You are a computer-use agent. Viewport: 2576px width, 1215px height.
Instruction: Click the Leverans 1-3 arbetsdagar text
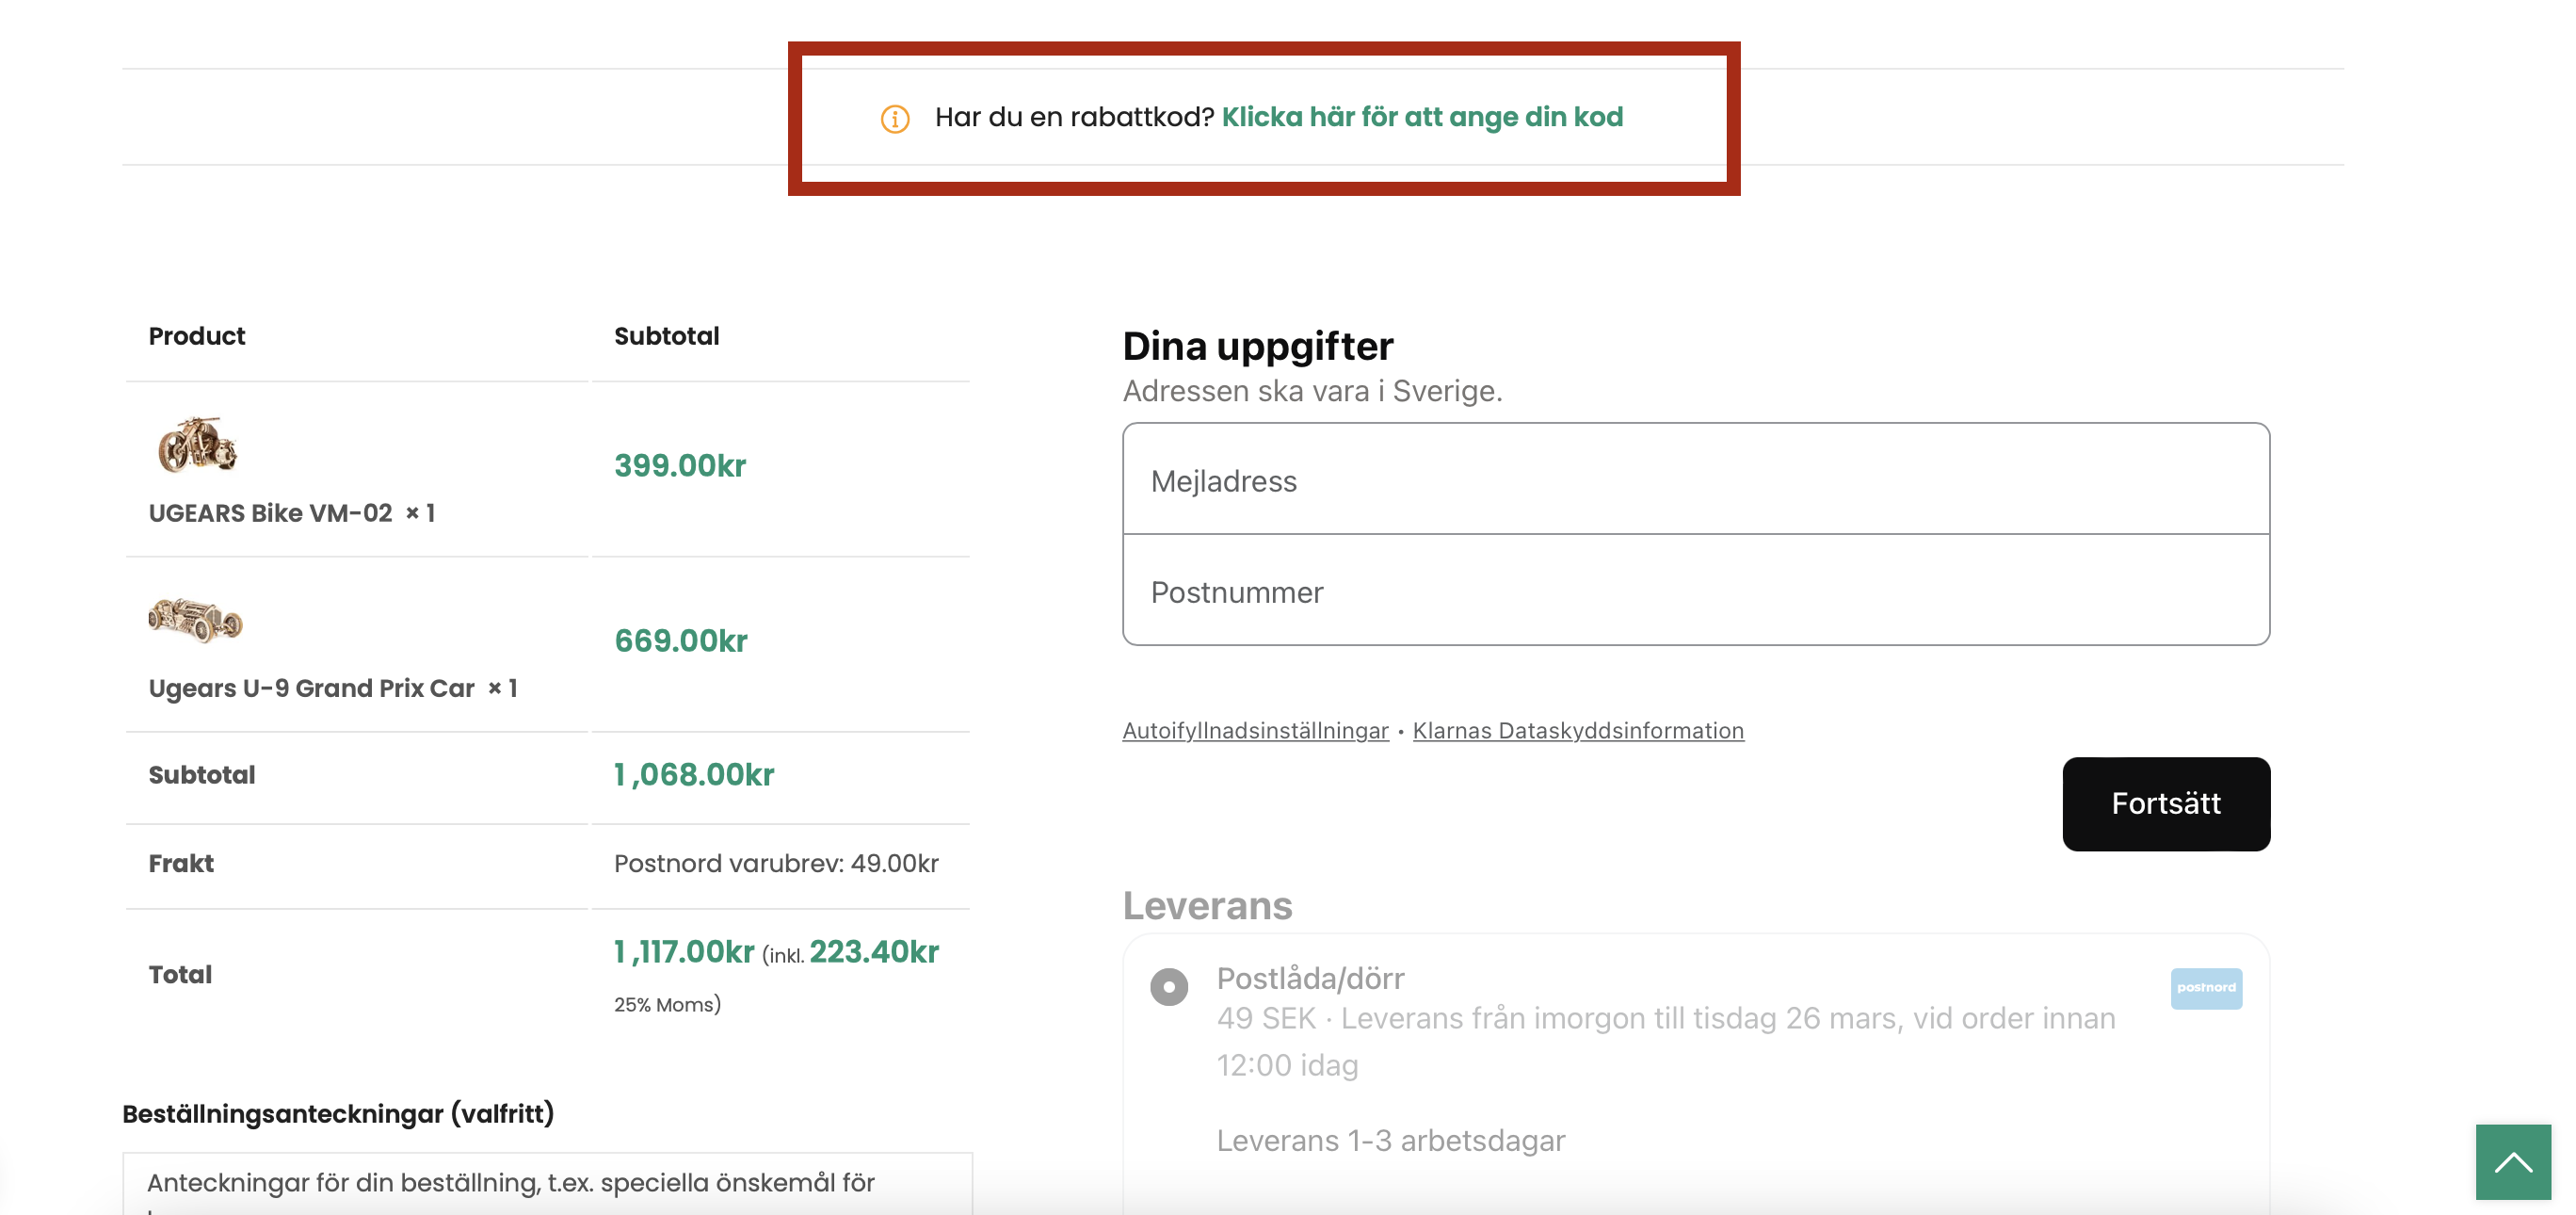(x=1390, y=1141)
